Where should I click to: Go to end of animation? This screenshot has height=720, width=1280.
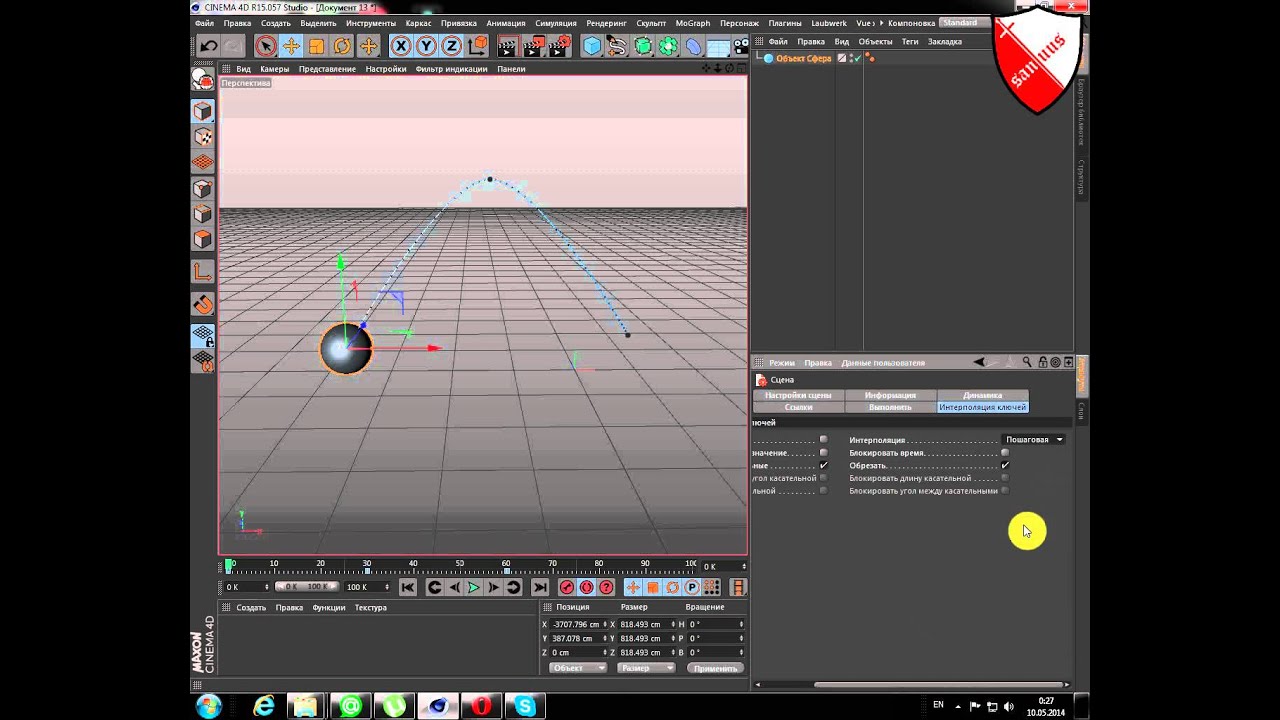pos(540,588)
